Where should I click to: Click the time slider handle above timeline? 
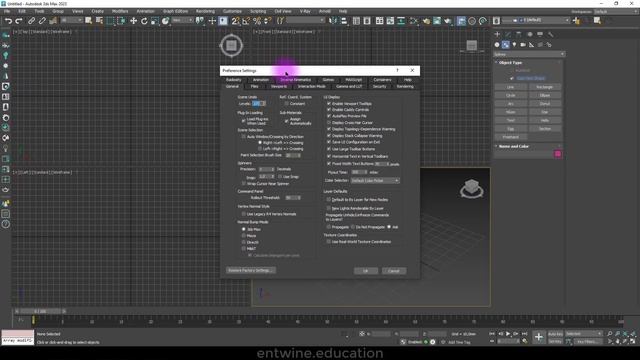click(x=40, y=311)
